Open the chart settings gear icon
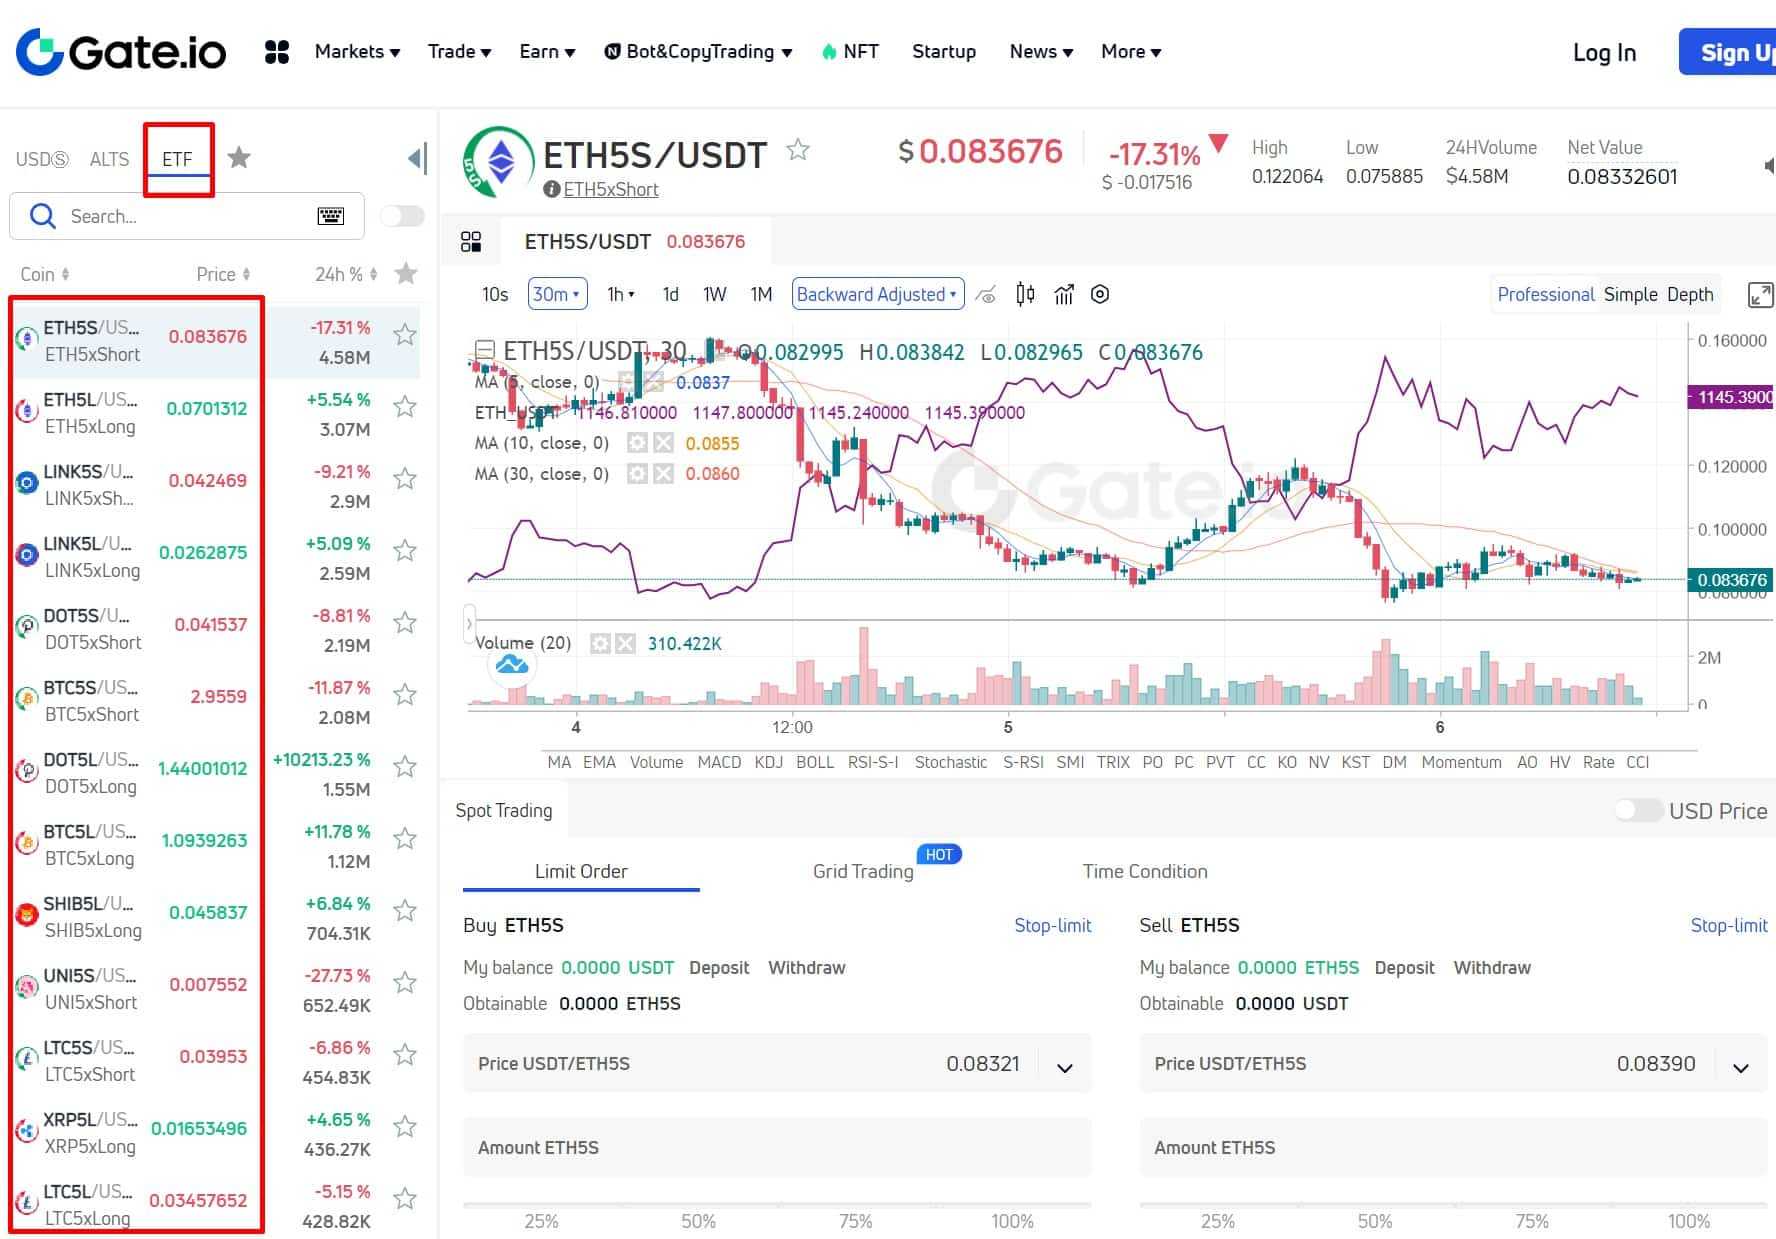Image resolution: width=1776 pixels, height=1239 pixels. pyautogui.click(x=1100, y=294)
